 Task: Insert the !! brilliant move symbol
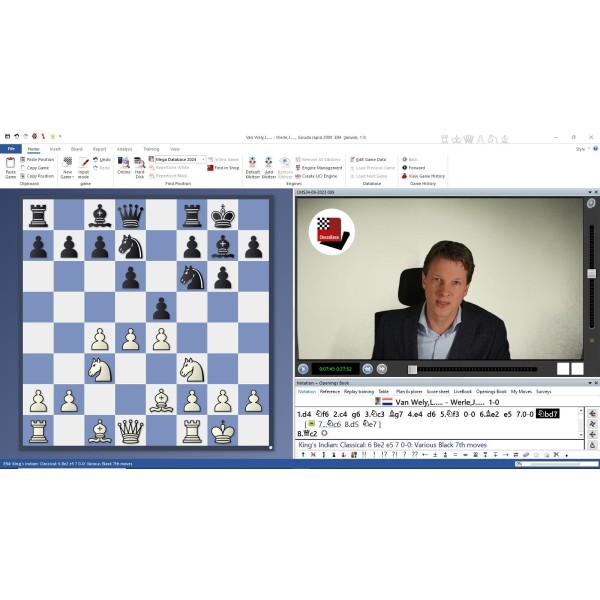click(364, 455)
